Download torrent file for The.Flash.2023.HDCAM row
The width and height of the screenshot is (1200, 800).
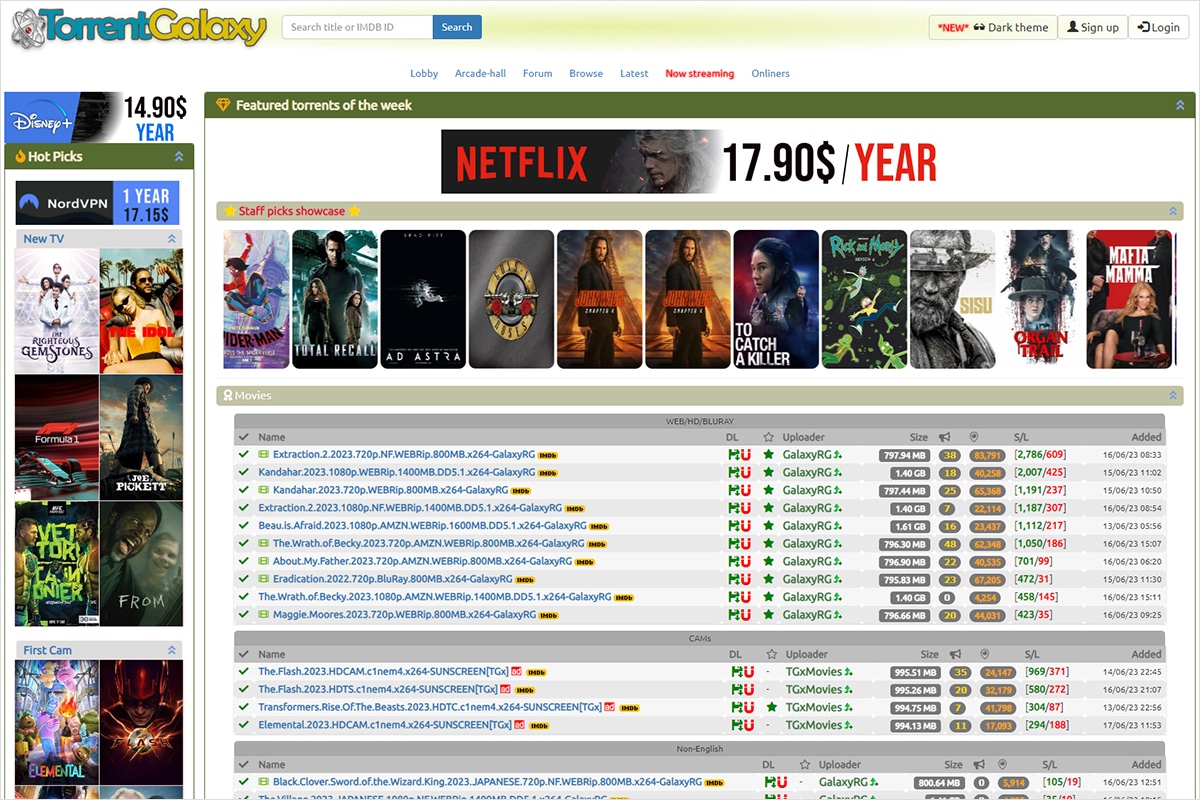click(x=737, y=672)
